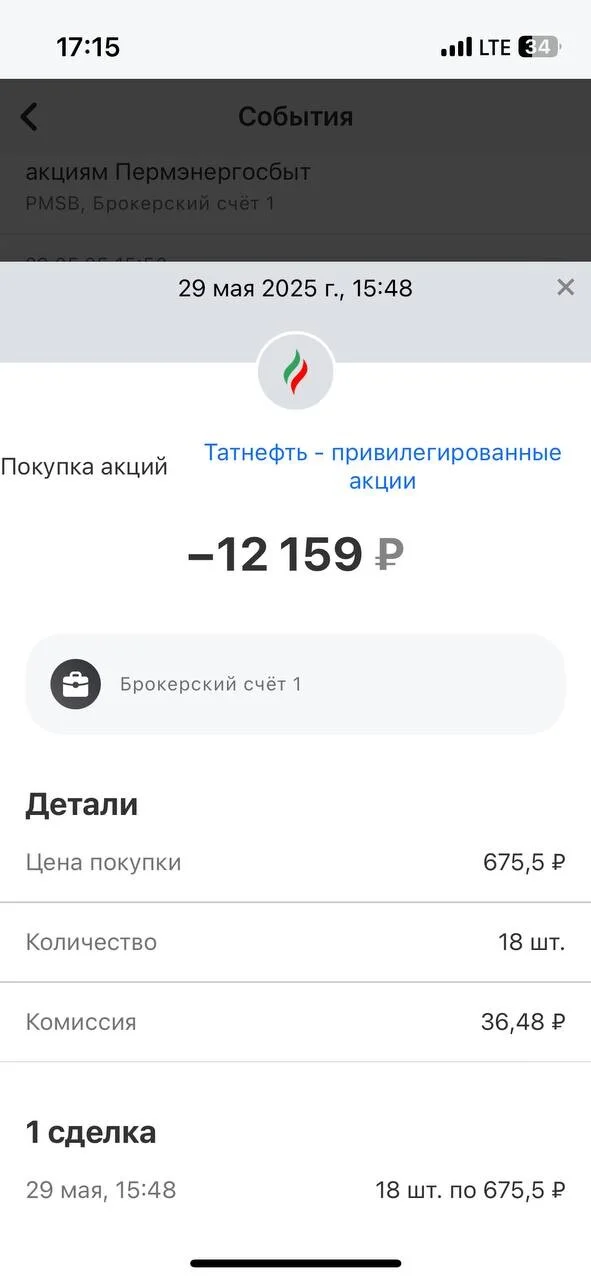Image resolution: width=591 pixels, height=1280 pixels.
Task: Tap the back arrow in Events header
Action: coord(29,117)
